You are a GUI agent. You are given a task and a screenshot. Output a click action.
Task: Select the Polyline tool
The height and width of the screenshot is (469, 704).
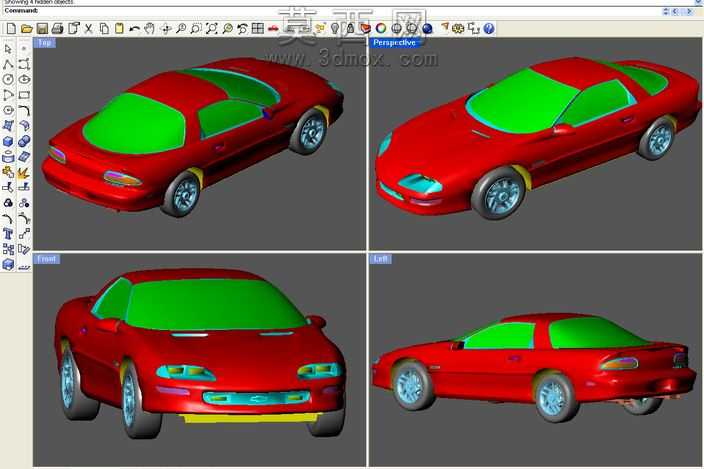pos(8,64)
